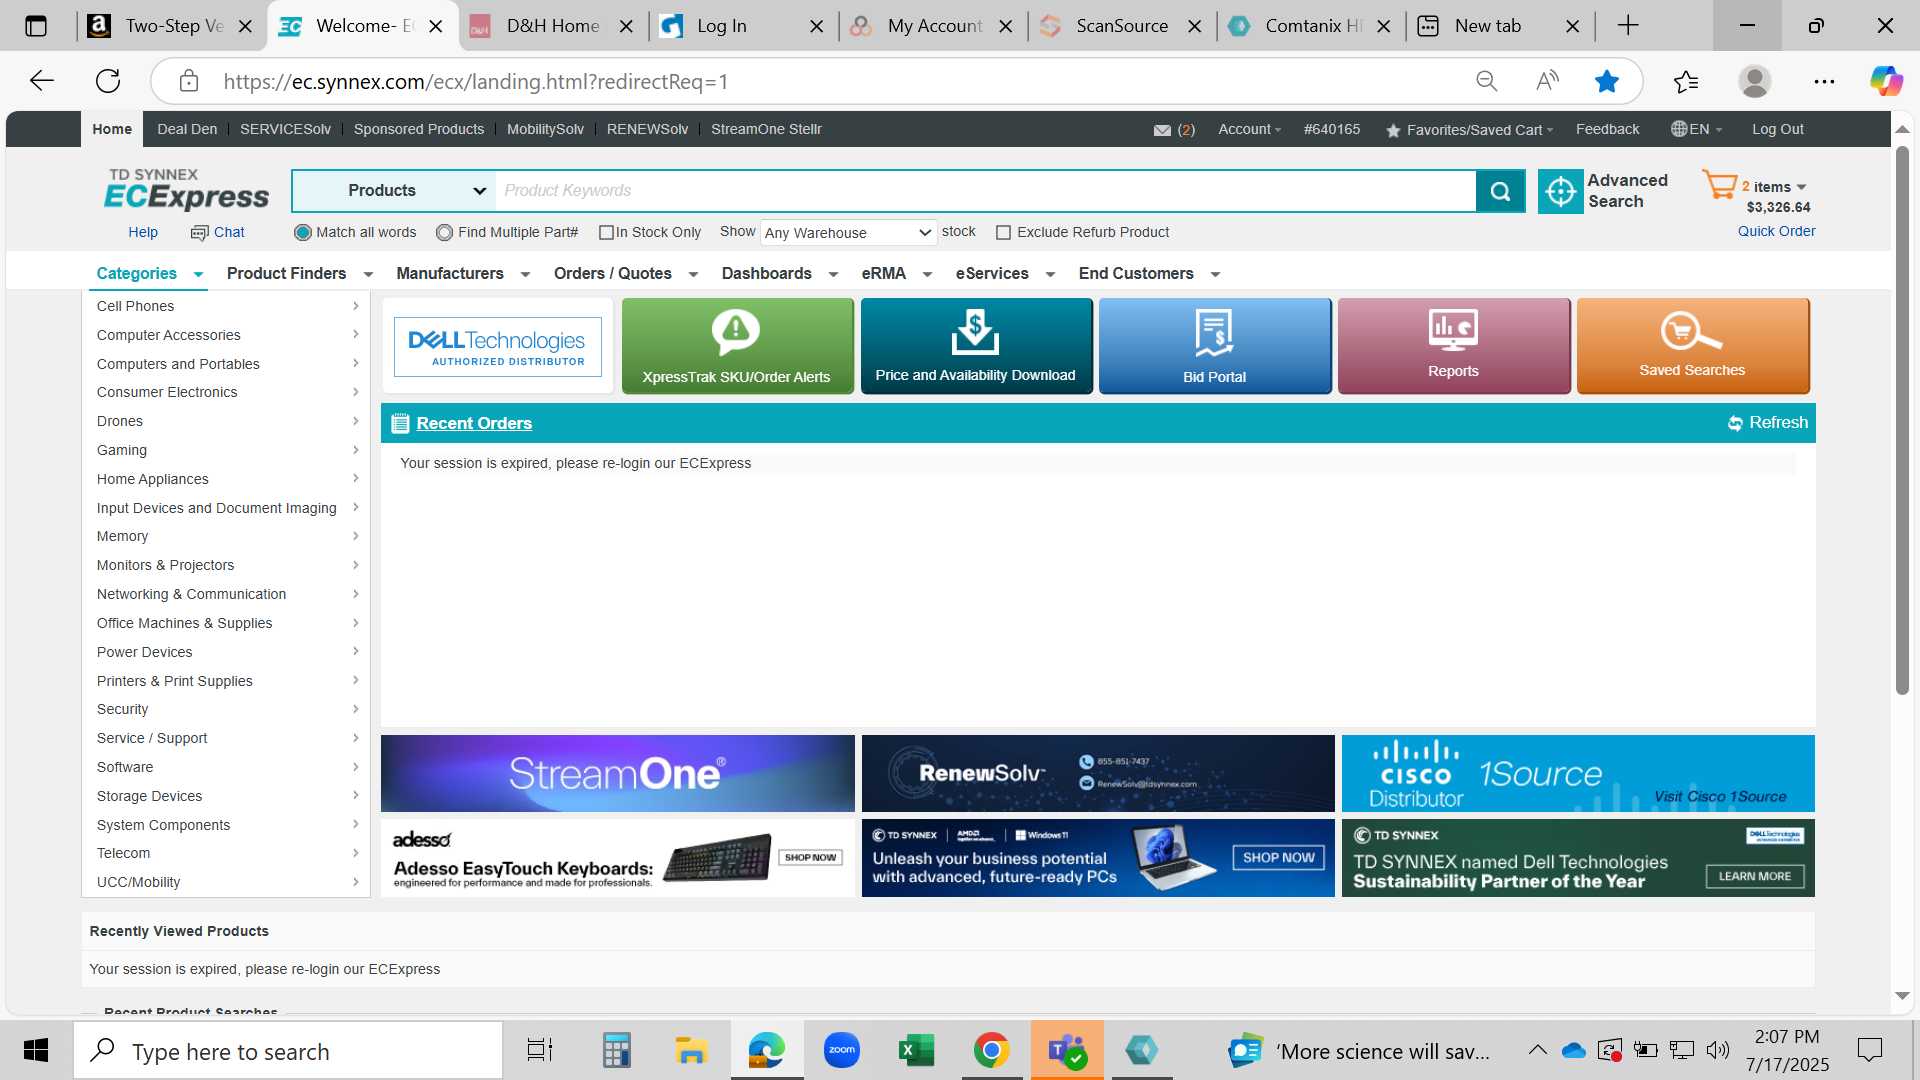Go back with browser back arrow

42,81
